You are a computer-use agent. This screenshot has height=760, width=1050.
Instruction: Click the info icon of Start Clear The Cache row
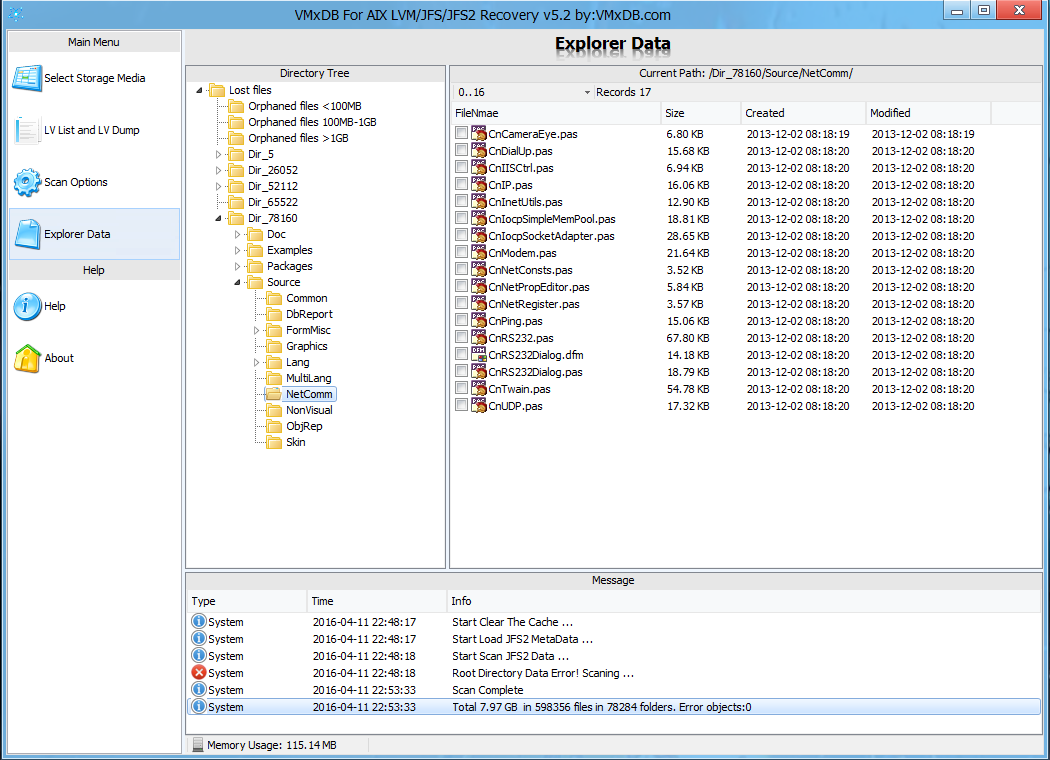(x=199, y=621)
